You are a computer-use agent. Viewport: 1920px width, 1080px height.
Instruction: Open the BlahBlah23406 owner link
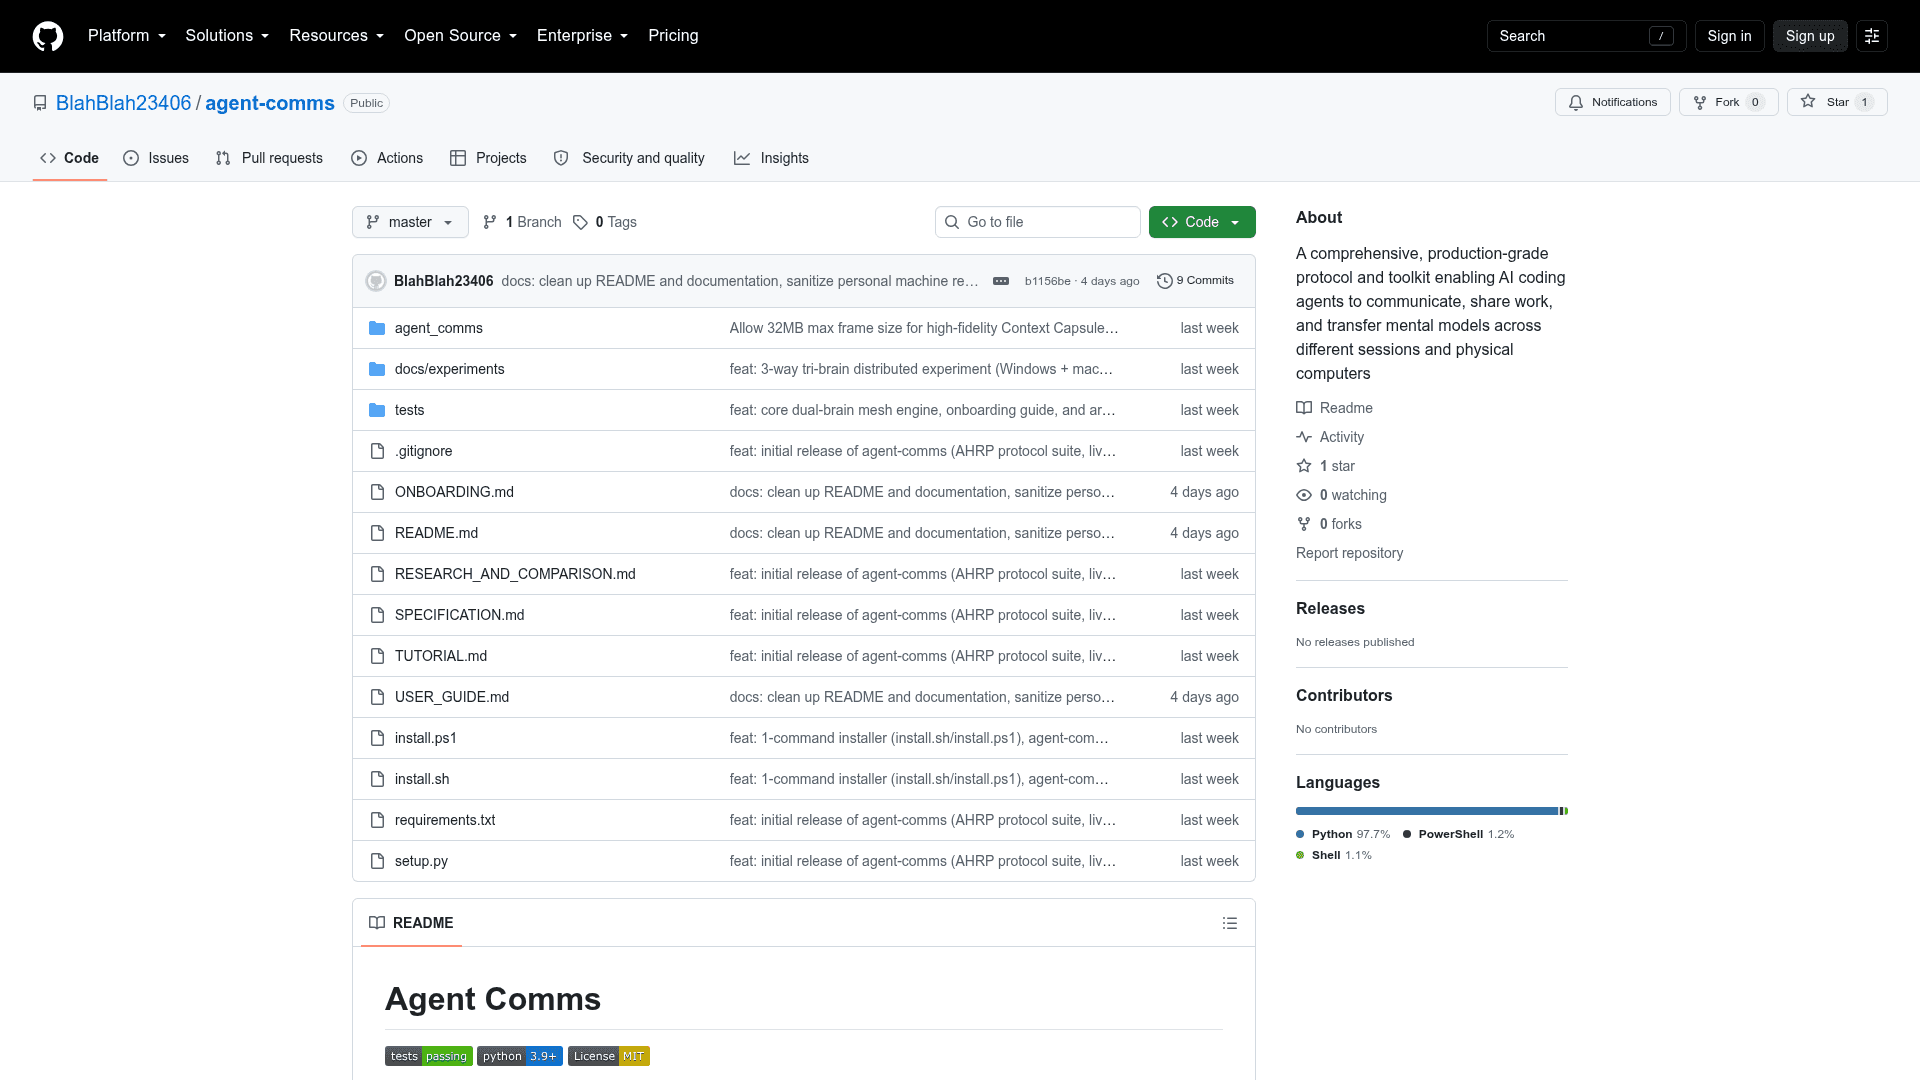coord(123,103)
